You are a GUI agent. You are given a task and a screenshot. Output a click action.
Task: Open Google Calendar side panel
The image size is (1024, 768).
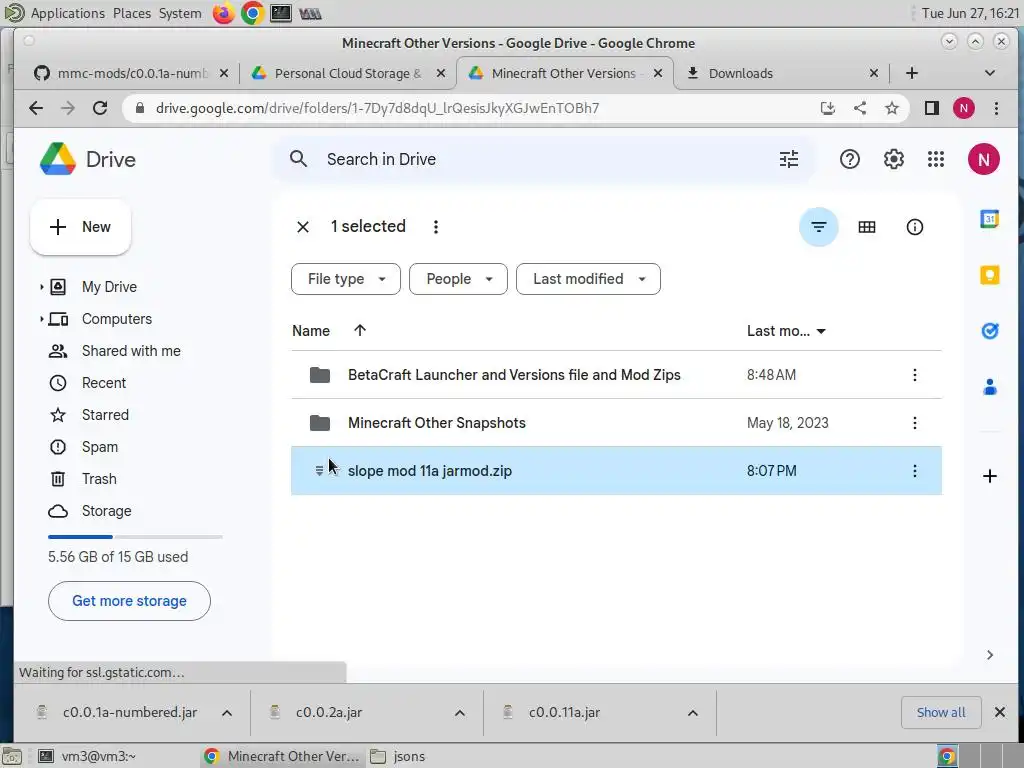pyautogui.click(x=989, y=219)
